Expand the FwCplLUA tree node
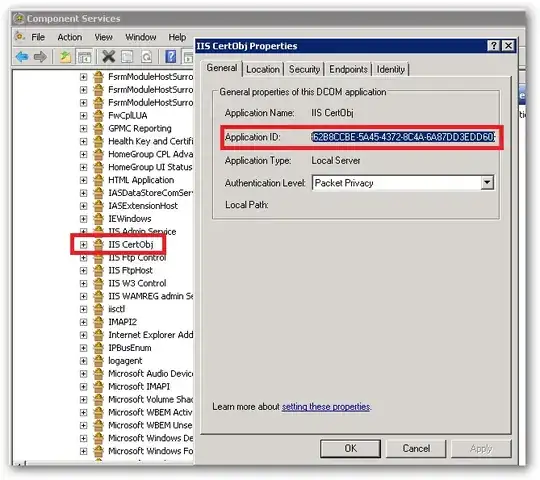This screenshot has height=480, width=540. click(x=83, y=116)
